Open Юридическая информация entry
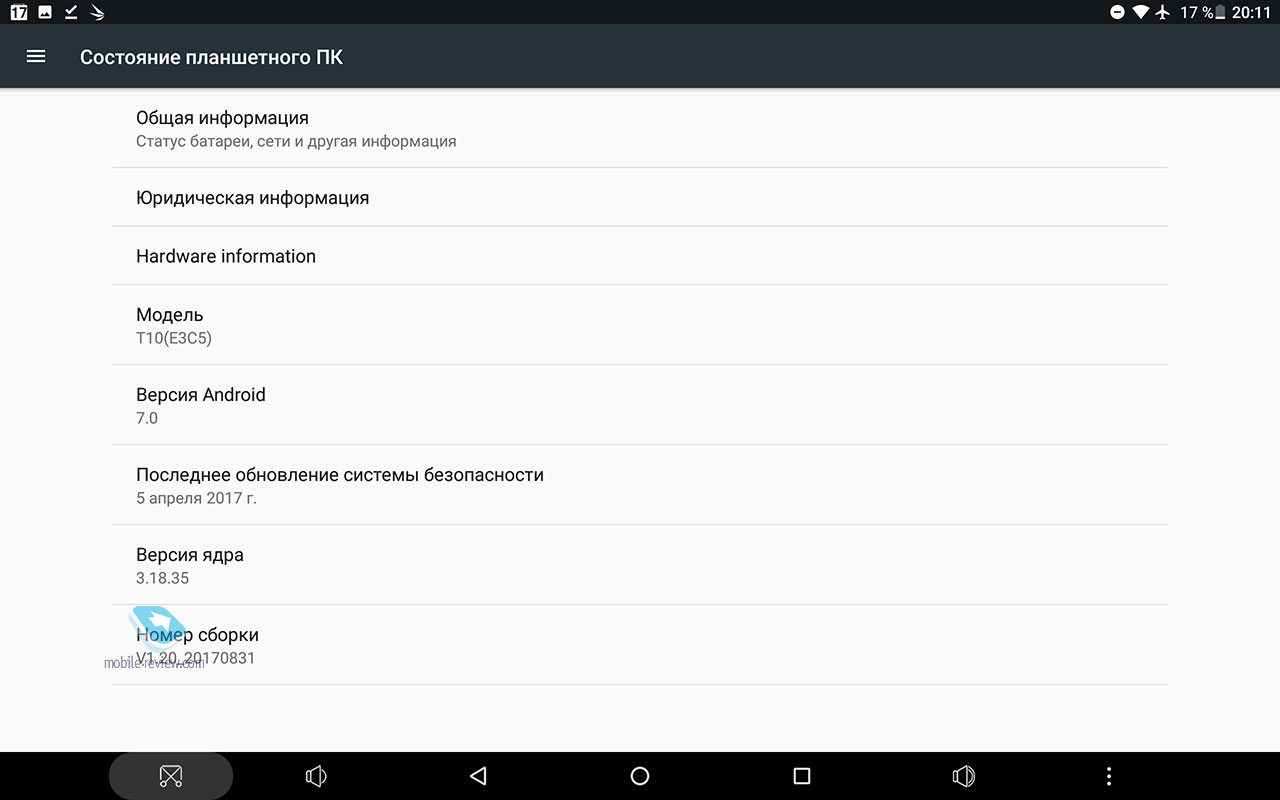 click(x=640, y=197)
